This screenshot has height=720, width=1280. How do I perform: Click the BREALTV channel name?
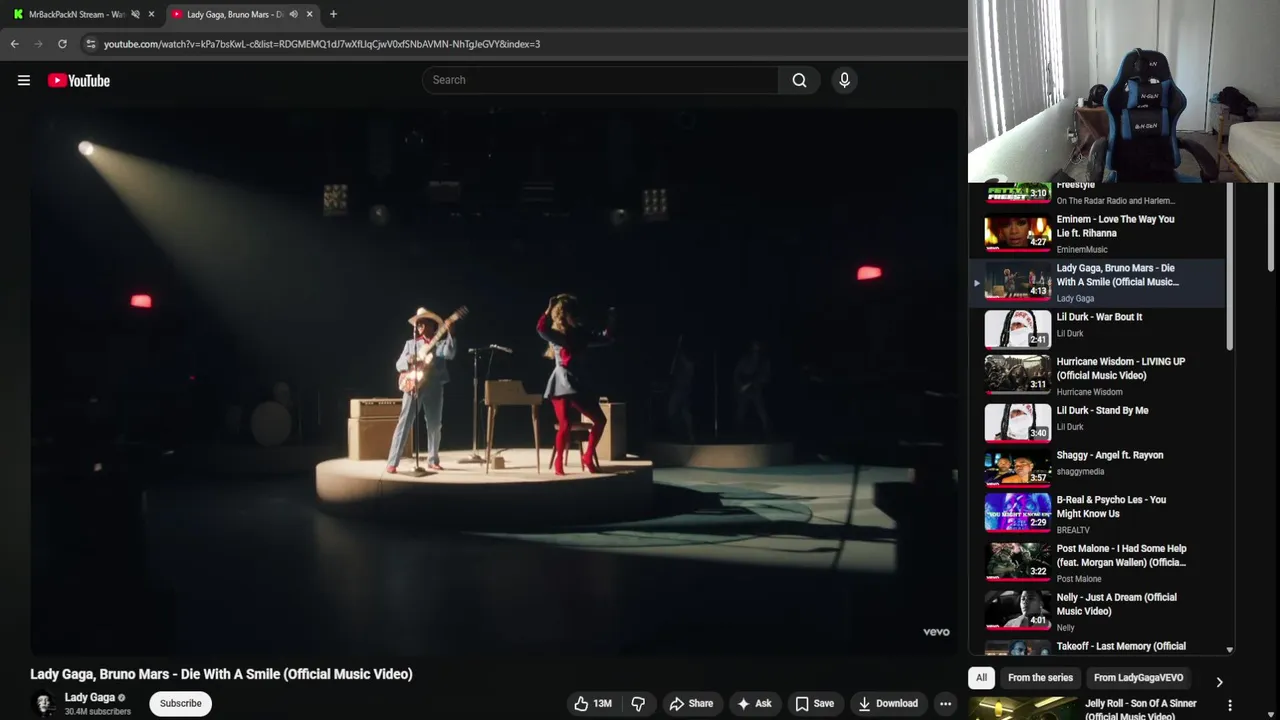point(1073,530)
